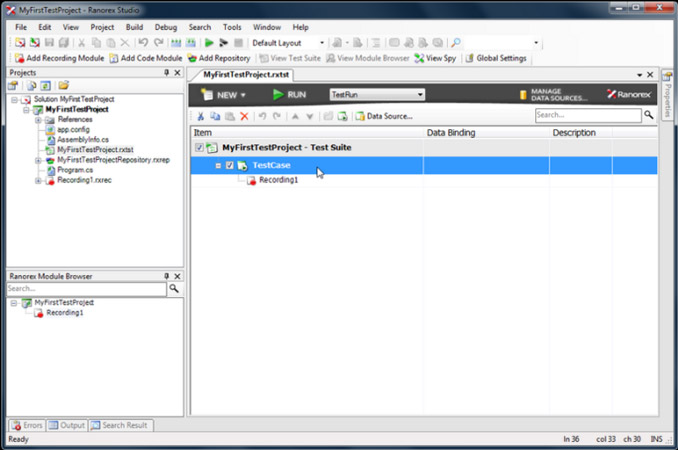
Task: Open the NEW dropdown button
Action: click(x=224, y=95)
